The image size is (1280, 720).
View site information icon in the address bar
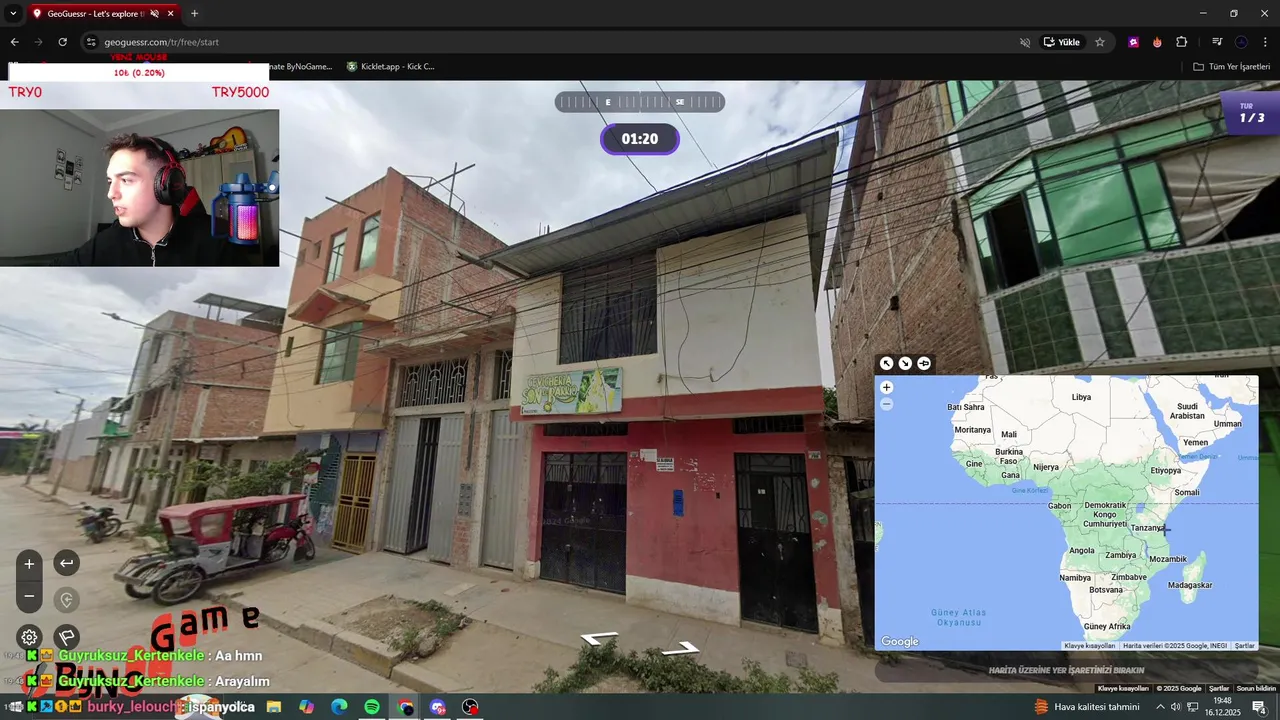[91, 42]
